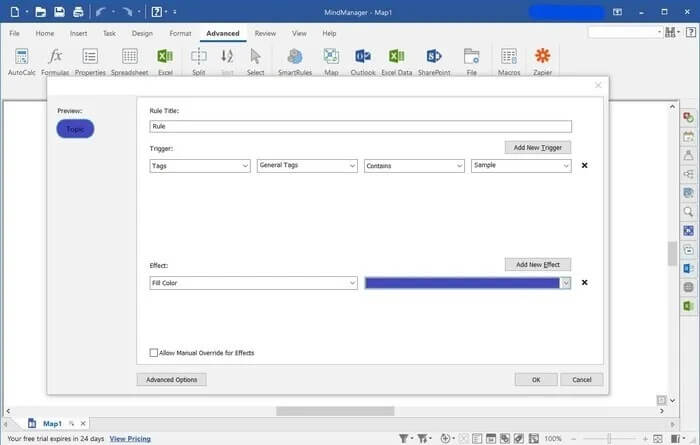
Task: Click the SharePoint icon
Action: tap(434, 62)
